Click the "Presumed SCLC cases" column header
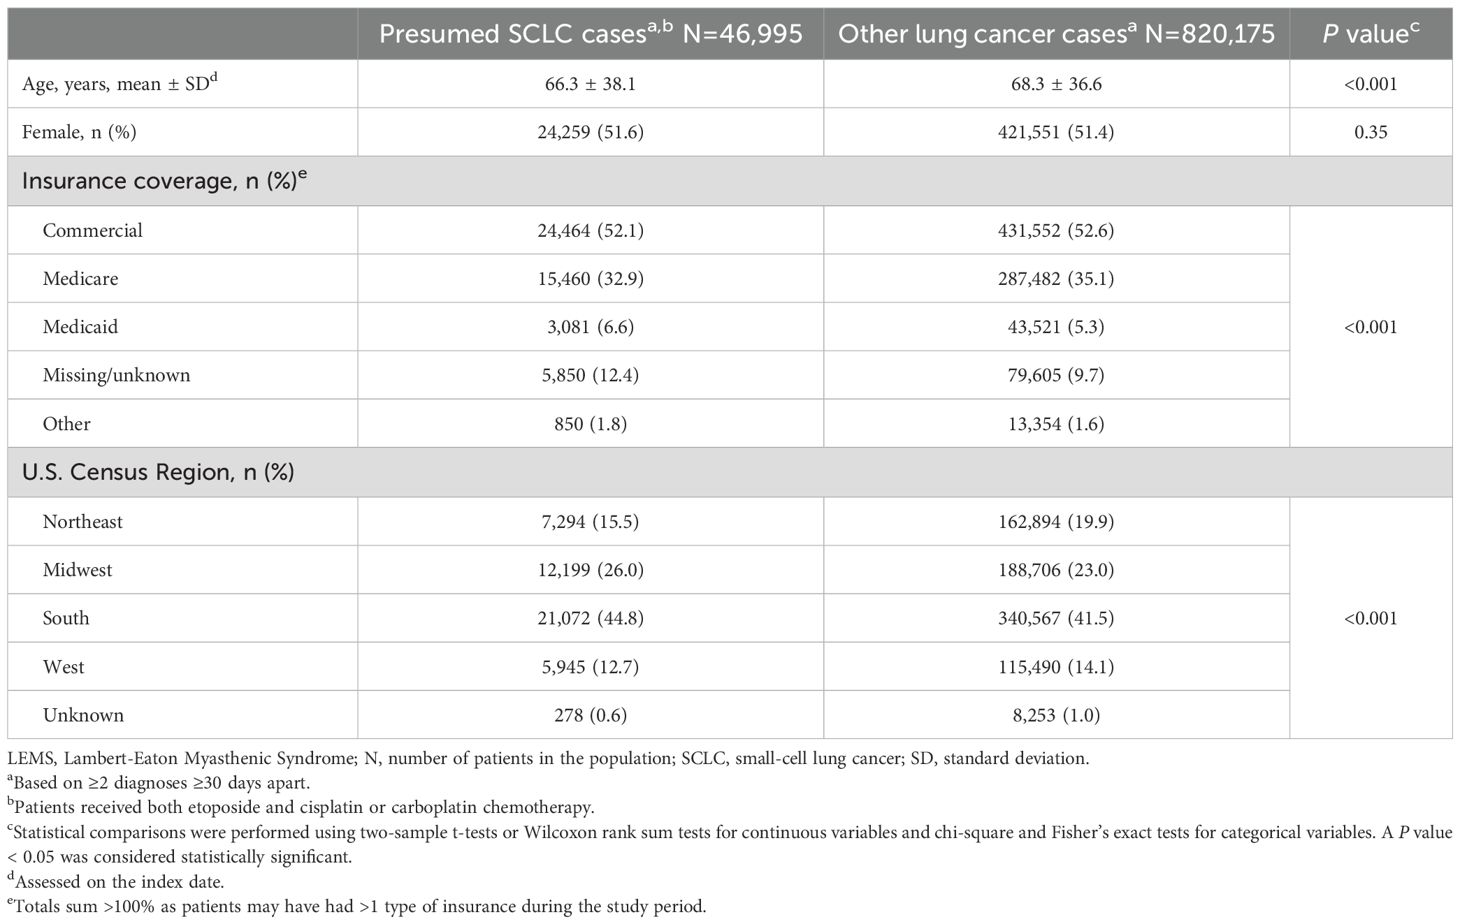Image resolution: width=1460 pixels, height=924 pixels. [590, 34]
